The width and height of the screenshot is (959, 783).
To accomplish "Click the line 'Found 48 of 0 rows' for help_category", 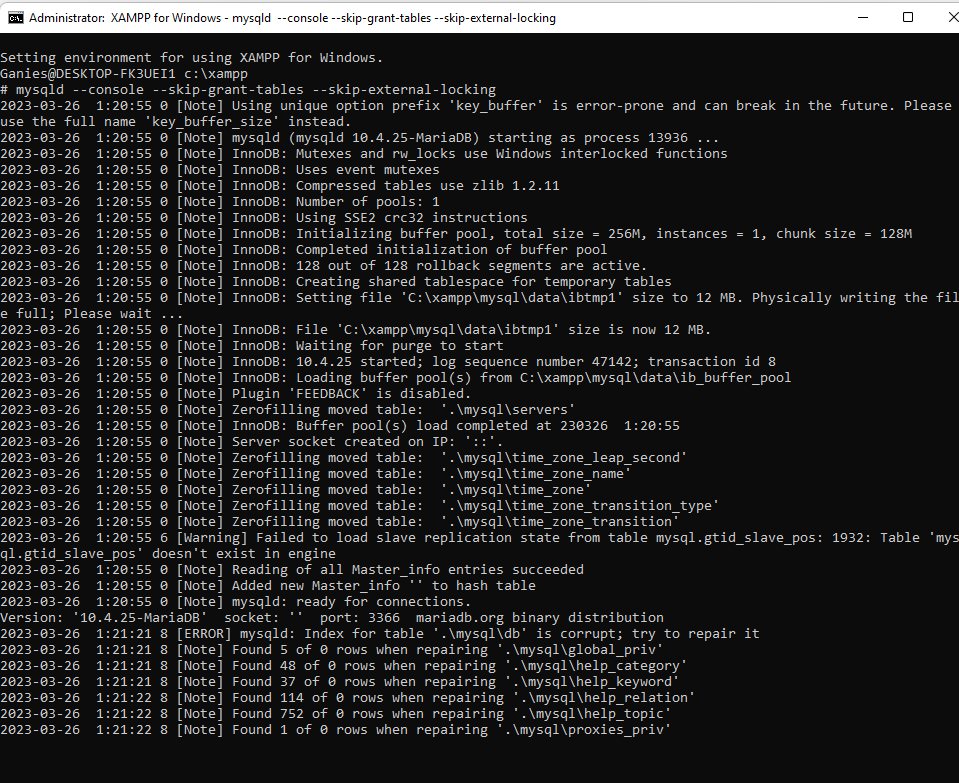I will [344, 666].
